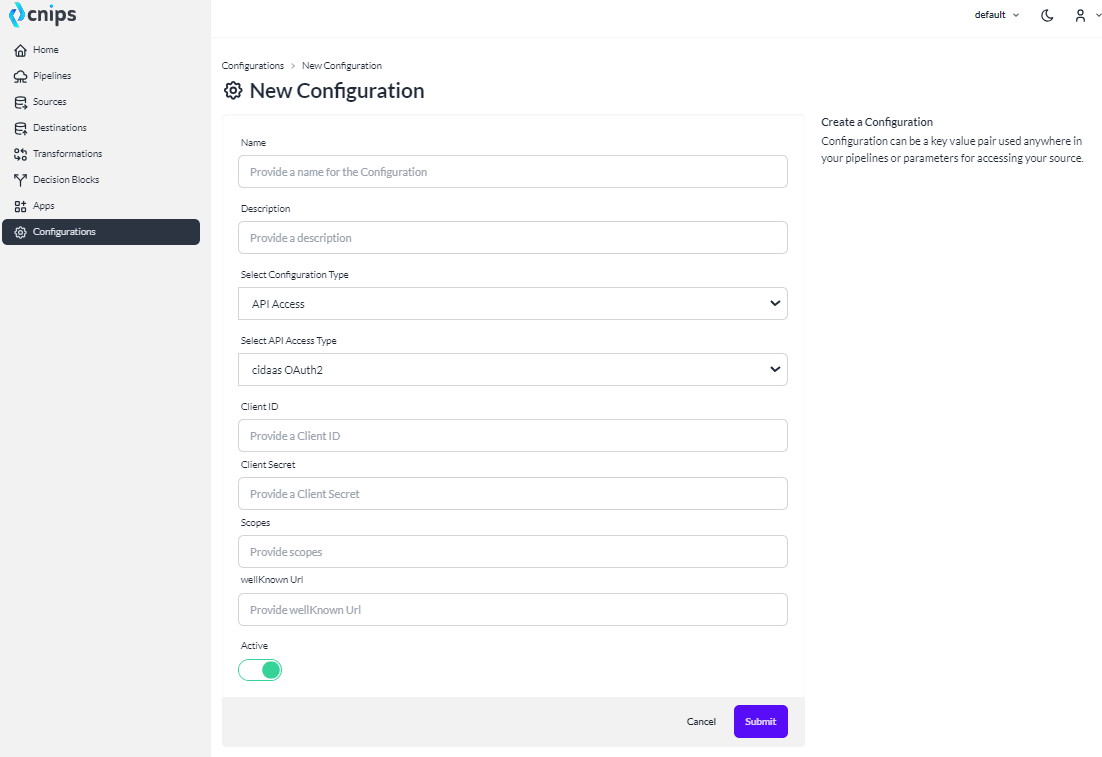The image size is (1102, 757).
Task: Click the Apps grid icon
Action: tap(20, 206)
